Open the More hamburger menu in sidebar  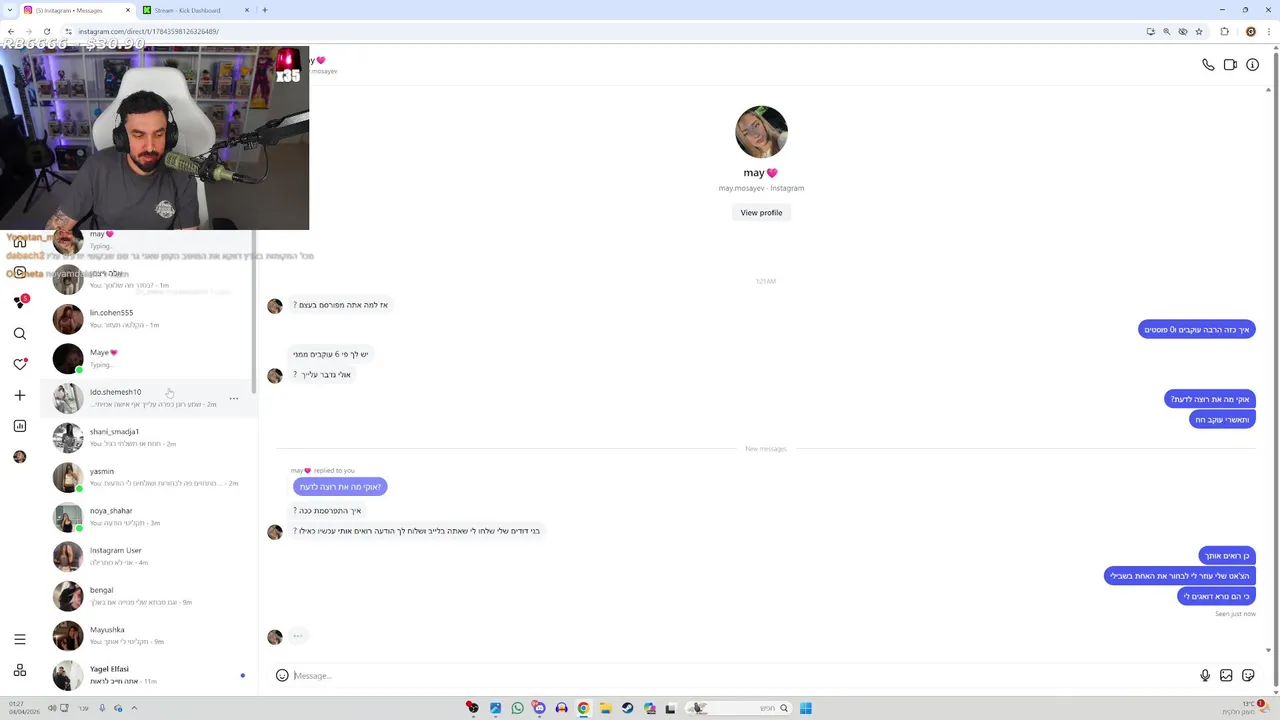[20, 639]
